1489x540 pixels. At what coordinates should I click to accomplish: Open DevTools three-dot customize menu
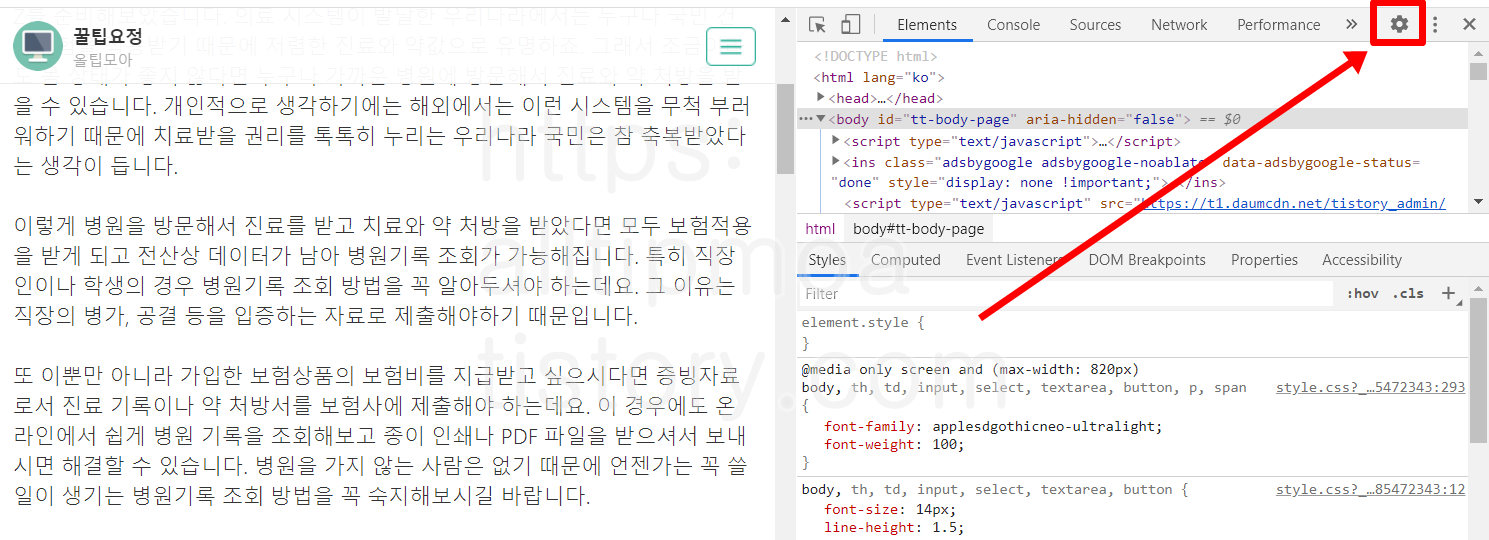(x=1435, y=25)
